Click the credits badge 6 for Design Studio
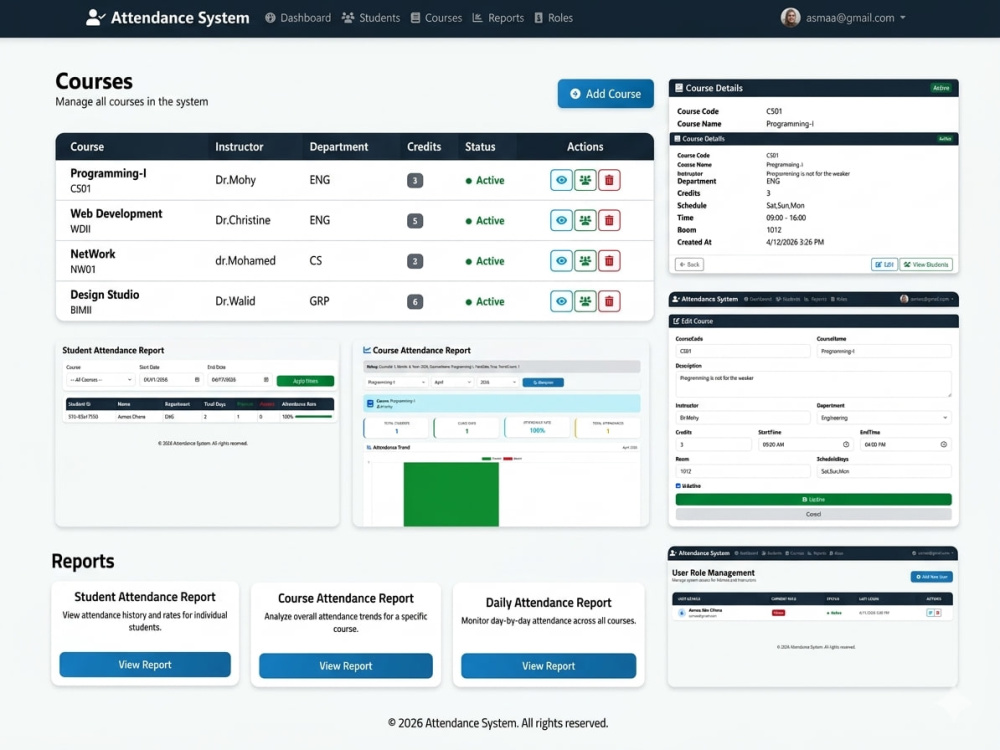The image size is (1000, 750). [x=415, y=302]
